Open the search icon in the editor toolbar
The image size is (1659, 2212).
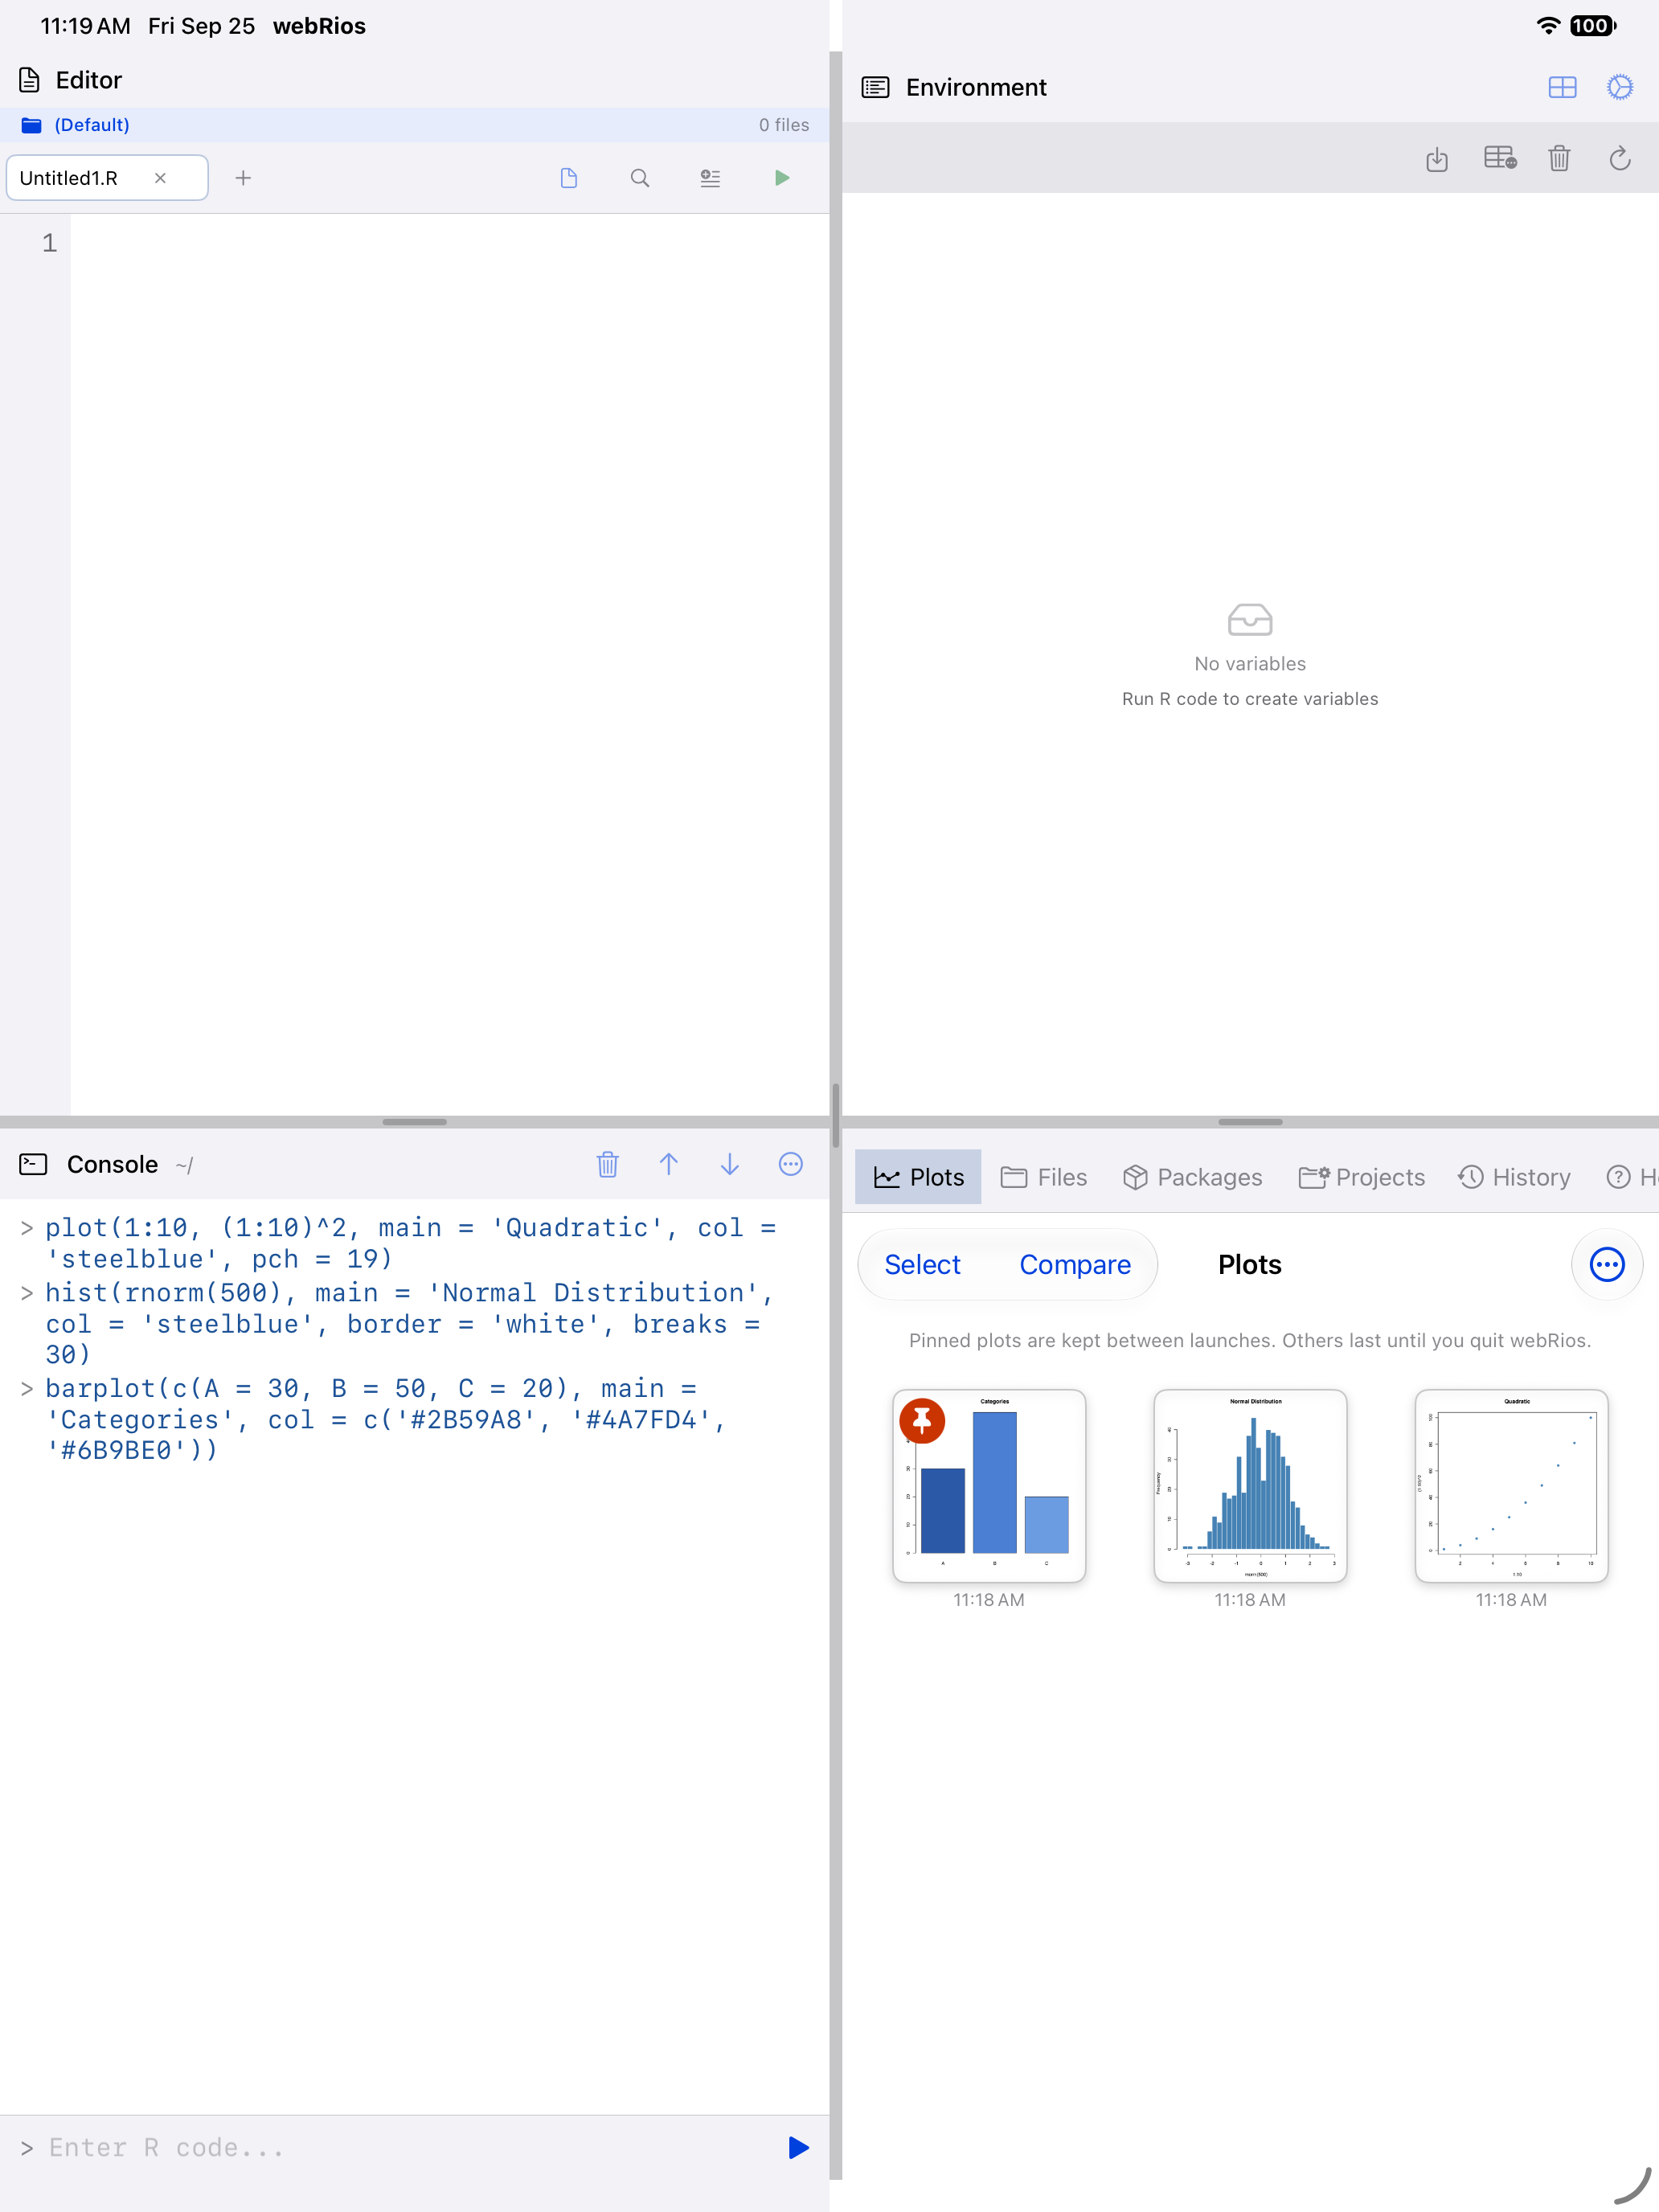[640, 178]
